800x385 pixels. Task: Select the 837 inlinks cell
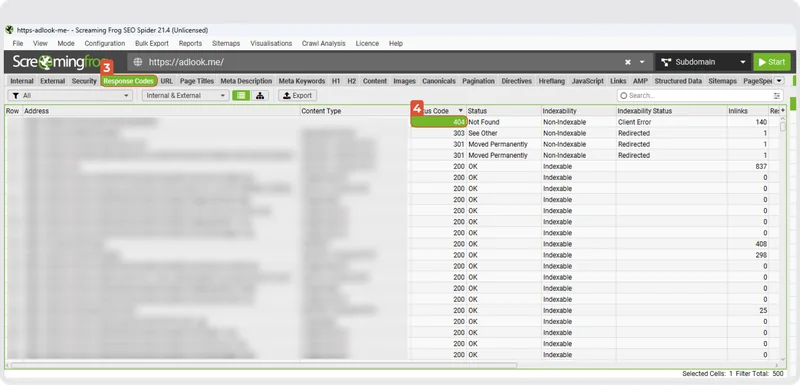[747, 166]
